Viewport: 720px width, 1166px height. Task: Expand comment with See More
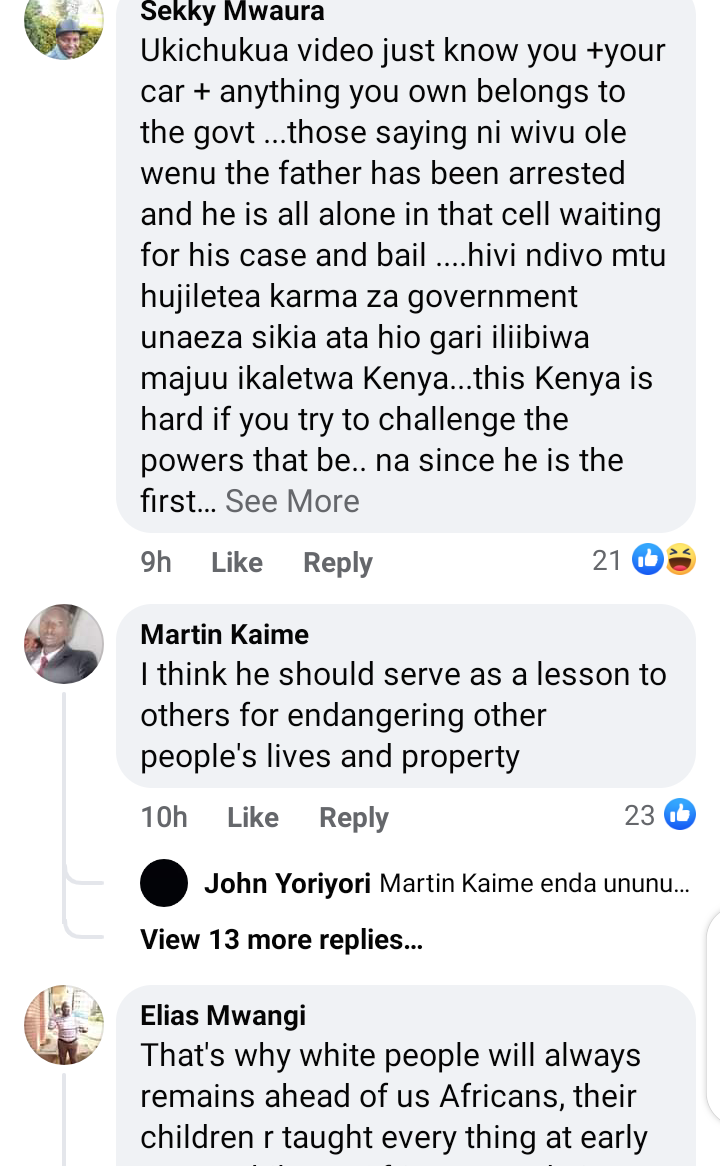click(292, 501)
